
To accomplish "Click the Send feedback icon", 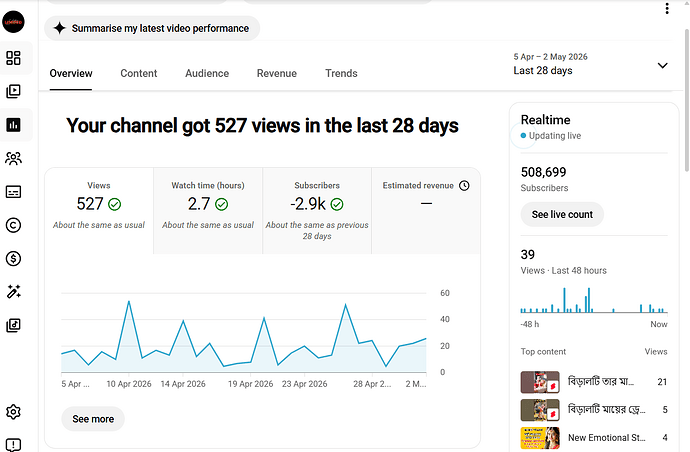I will click(x=13, y=445).
